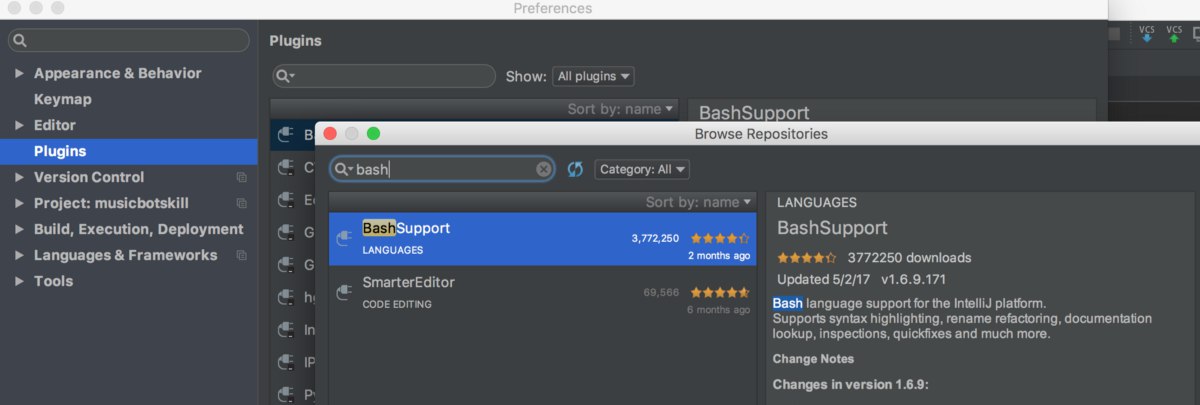Click the Updated 5/2/17 v1.6.9.171 text

pyautogui.click(x=861, y=279)
